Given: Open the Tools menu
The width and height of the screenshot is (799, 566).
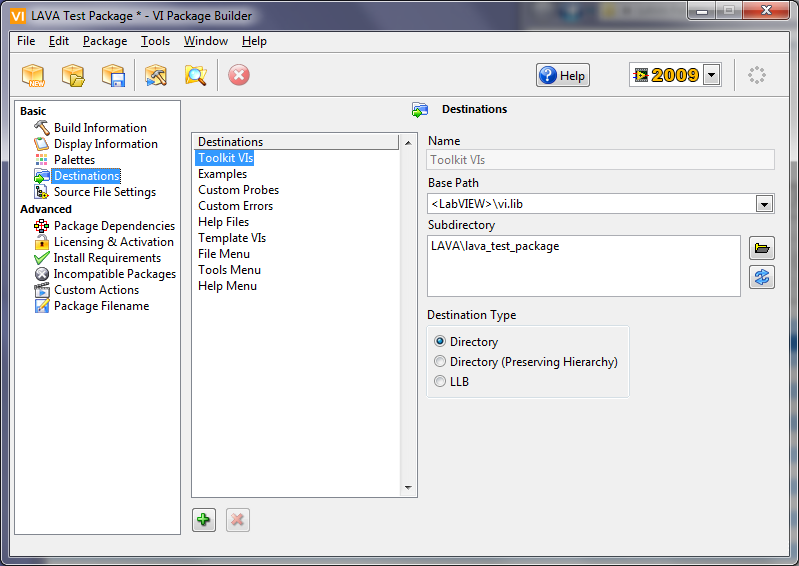Looking at the screenshot, I should [x=155, y=41].
